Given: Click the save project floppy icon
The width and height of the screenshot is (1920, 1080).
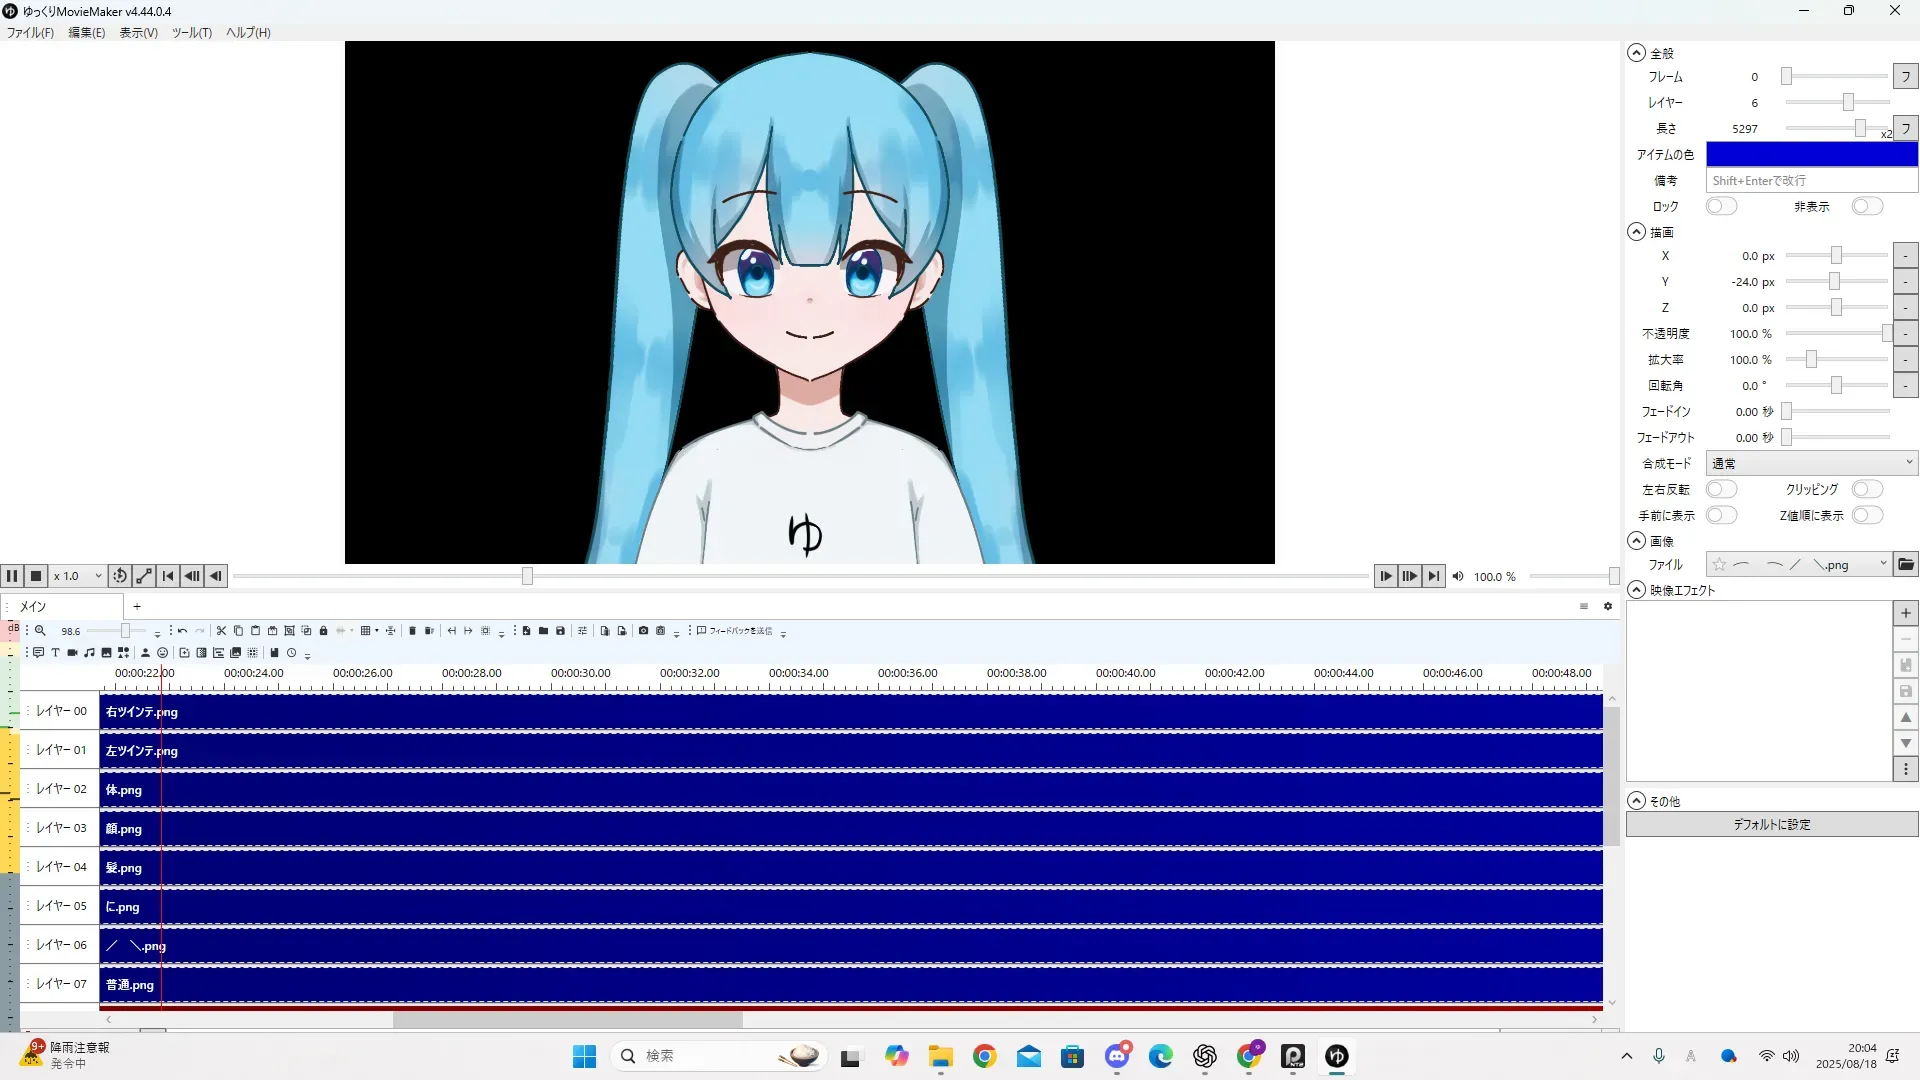Looking at the screenshot, I should point(560,631).
